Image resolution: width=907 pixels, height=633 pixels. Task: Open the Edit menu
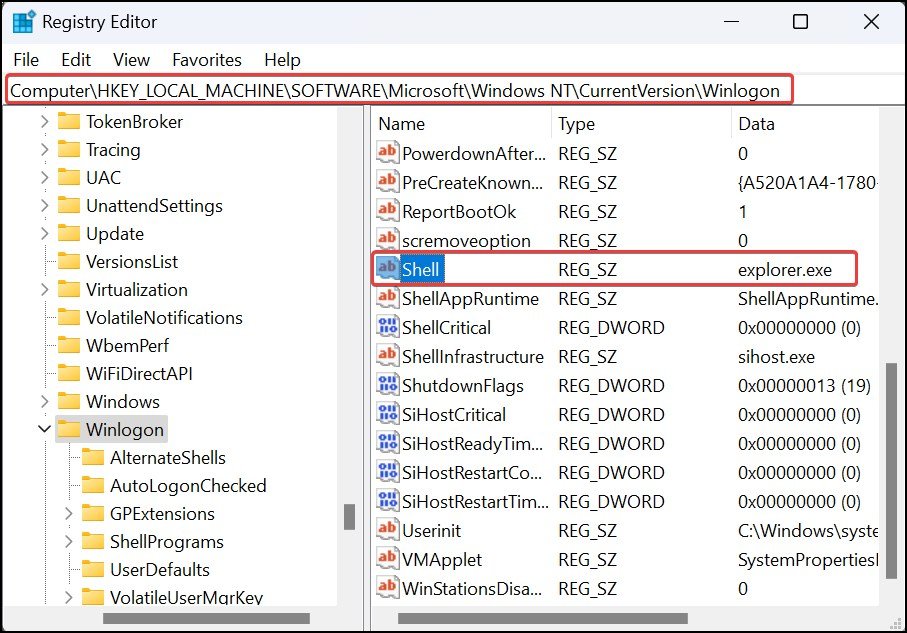tap(76, 60)
